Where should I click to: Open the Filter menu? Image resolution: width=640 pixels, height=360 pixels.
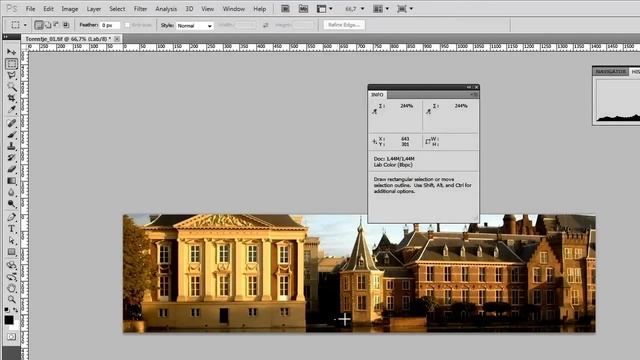[140, 9]
